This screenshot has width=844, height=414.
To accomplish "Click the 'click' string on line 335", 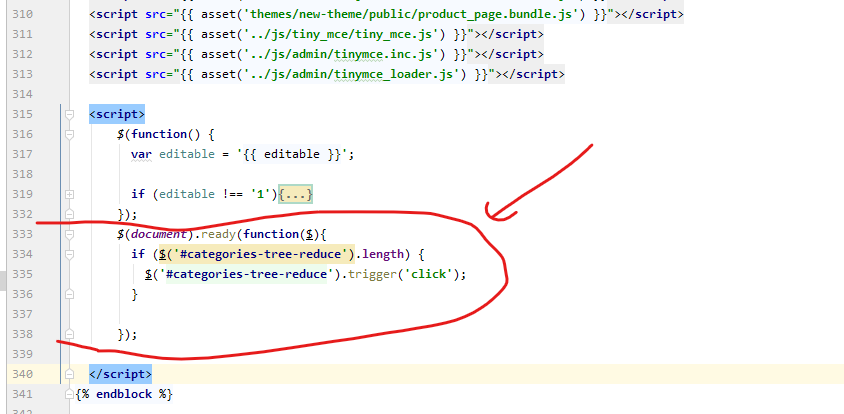I will coord(428,274).
